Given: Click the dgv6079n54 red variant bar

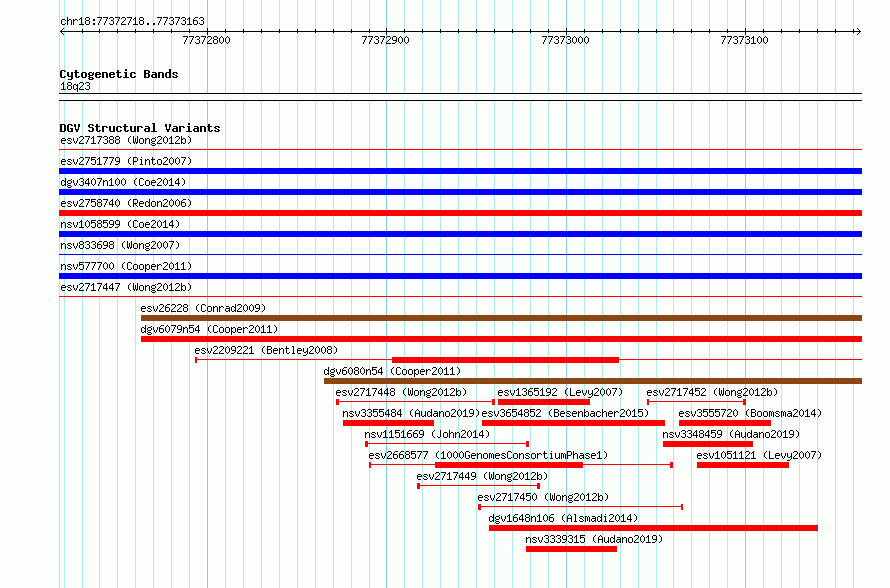Looking at the screenshot, I should 501,339.
